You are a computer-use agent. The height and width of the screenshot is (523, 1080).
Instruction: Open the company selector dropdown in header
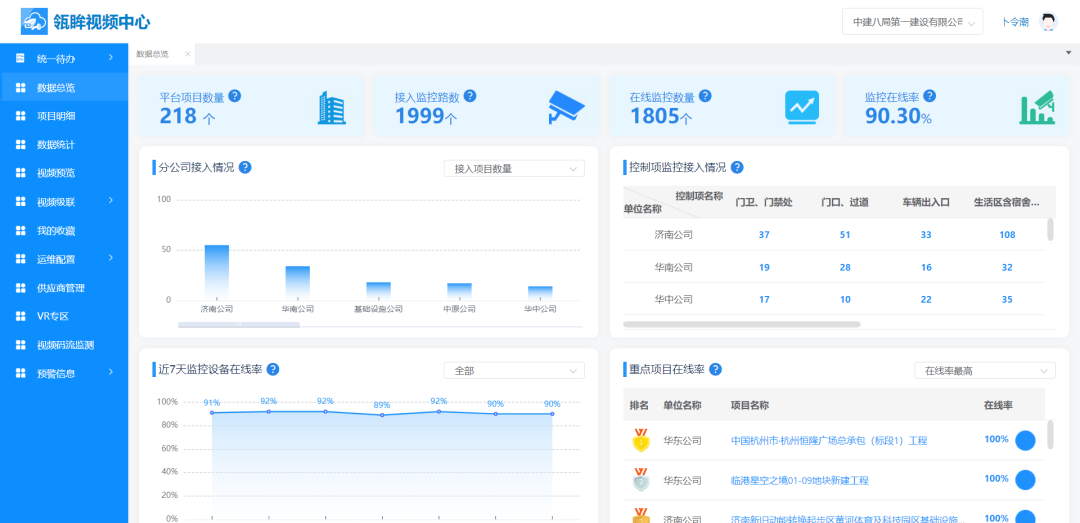[912, 22]
